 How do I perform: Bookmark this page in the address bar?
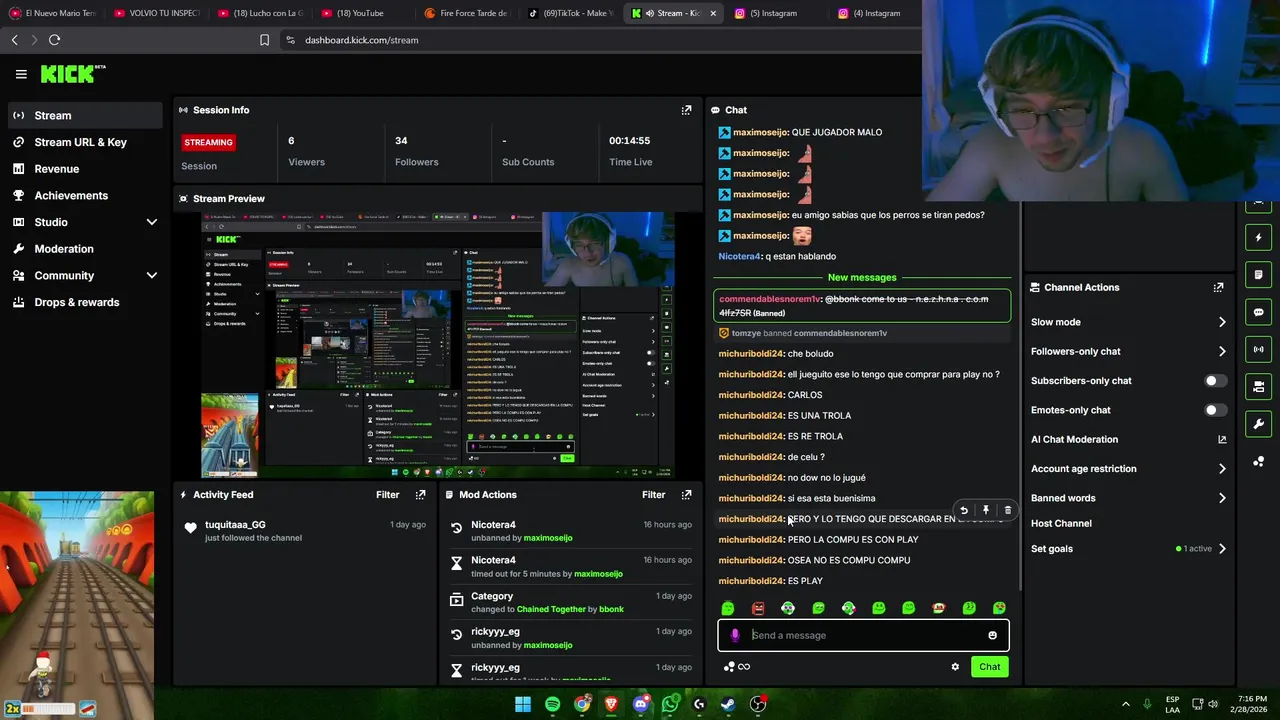(264, 40)
